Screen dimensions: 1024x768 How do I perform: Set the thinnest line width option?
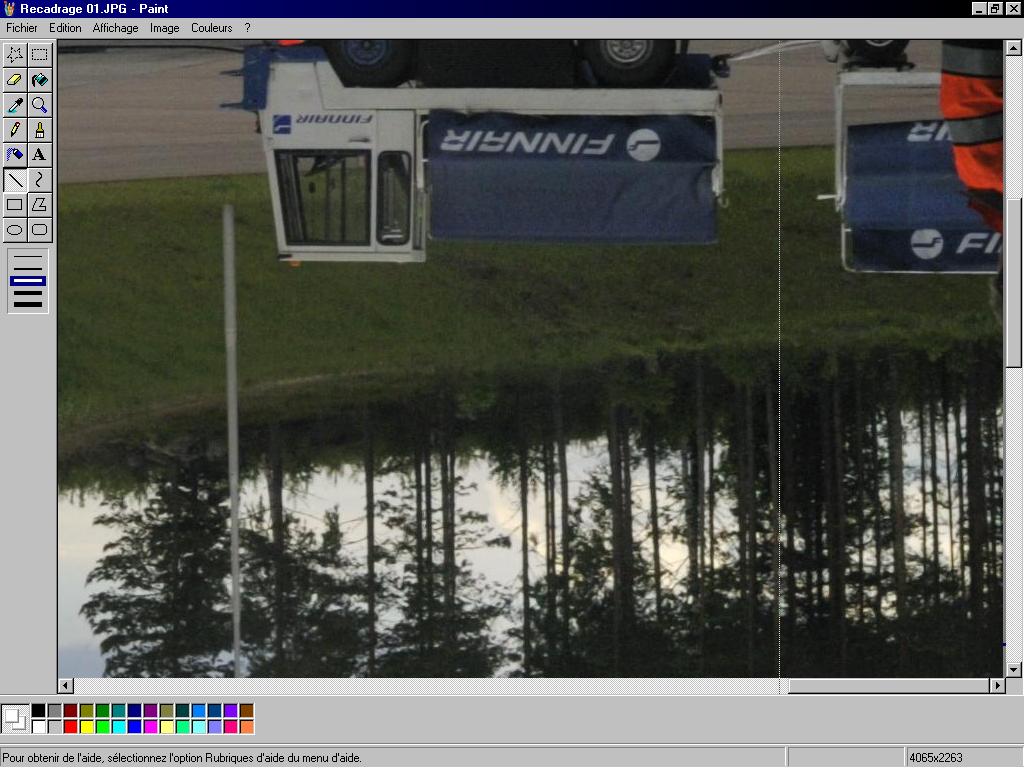28,258
